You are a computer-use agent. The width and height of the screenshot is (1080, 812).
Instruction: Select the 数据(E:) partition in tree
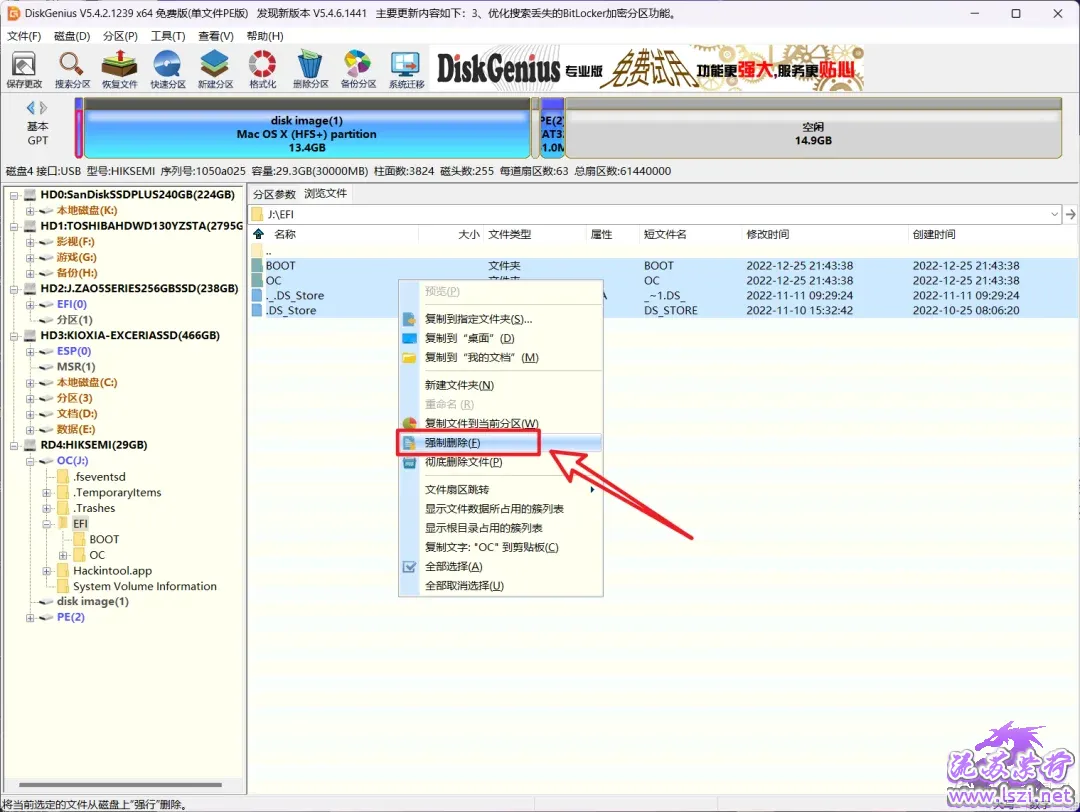click(x=76, y=430)
